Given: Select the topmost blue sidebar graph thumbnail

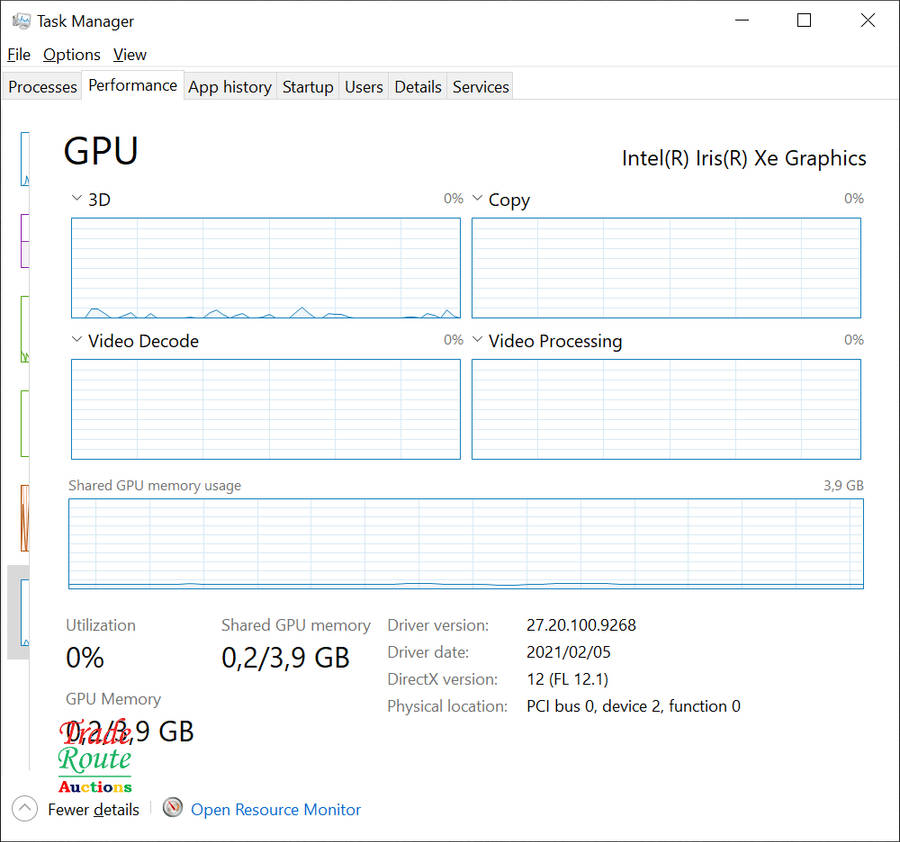Looking at the screenshot, I should point(25,158).
